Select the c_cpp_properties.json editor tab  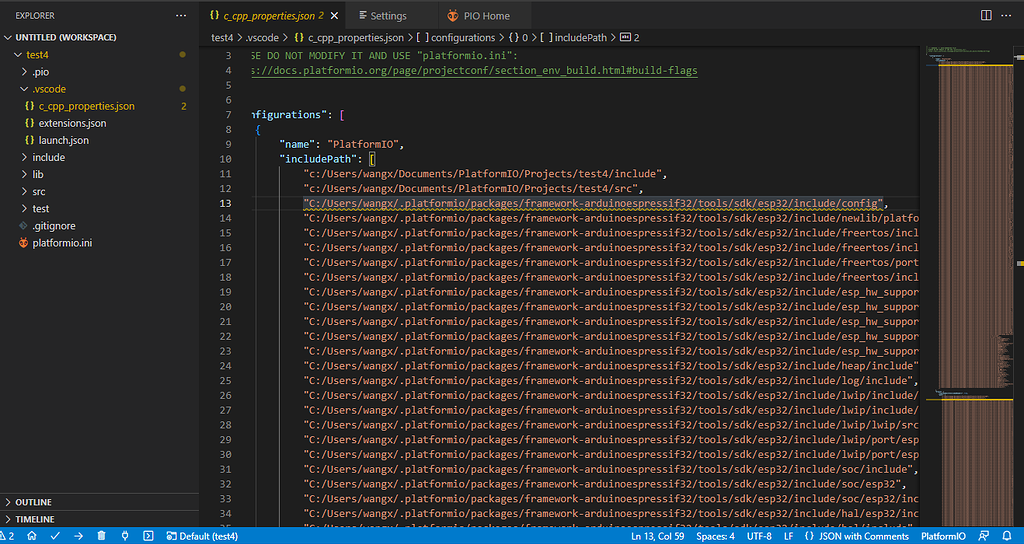click(273, 16)
